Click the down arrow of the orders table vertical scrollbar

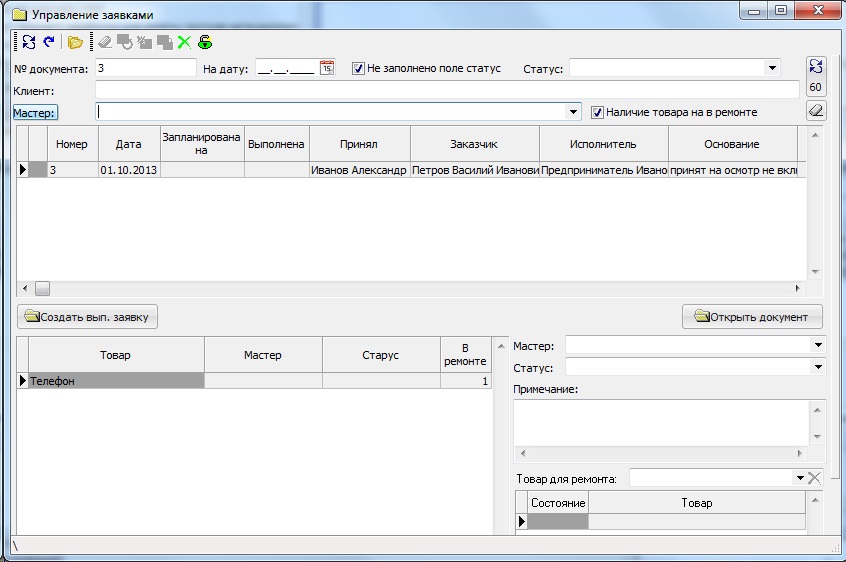click(815, 272)
